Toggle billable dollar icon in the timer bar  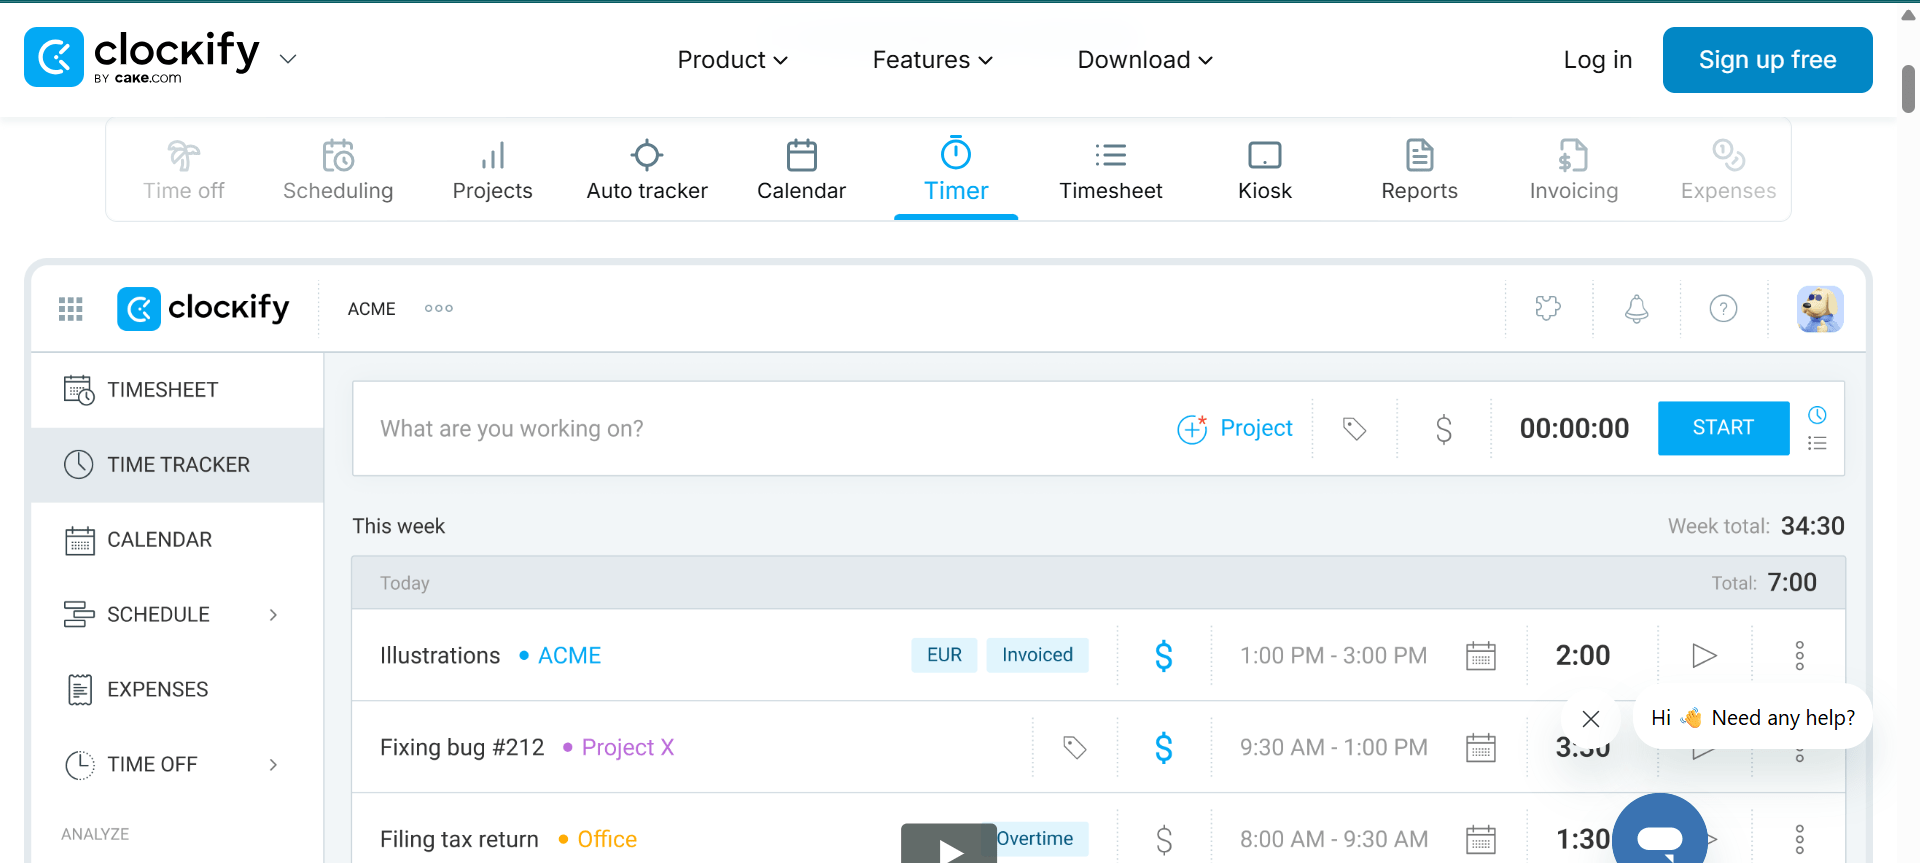(x=1443, y=429)
